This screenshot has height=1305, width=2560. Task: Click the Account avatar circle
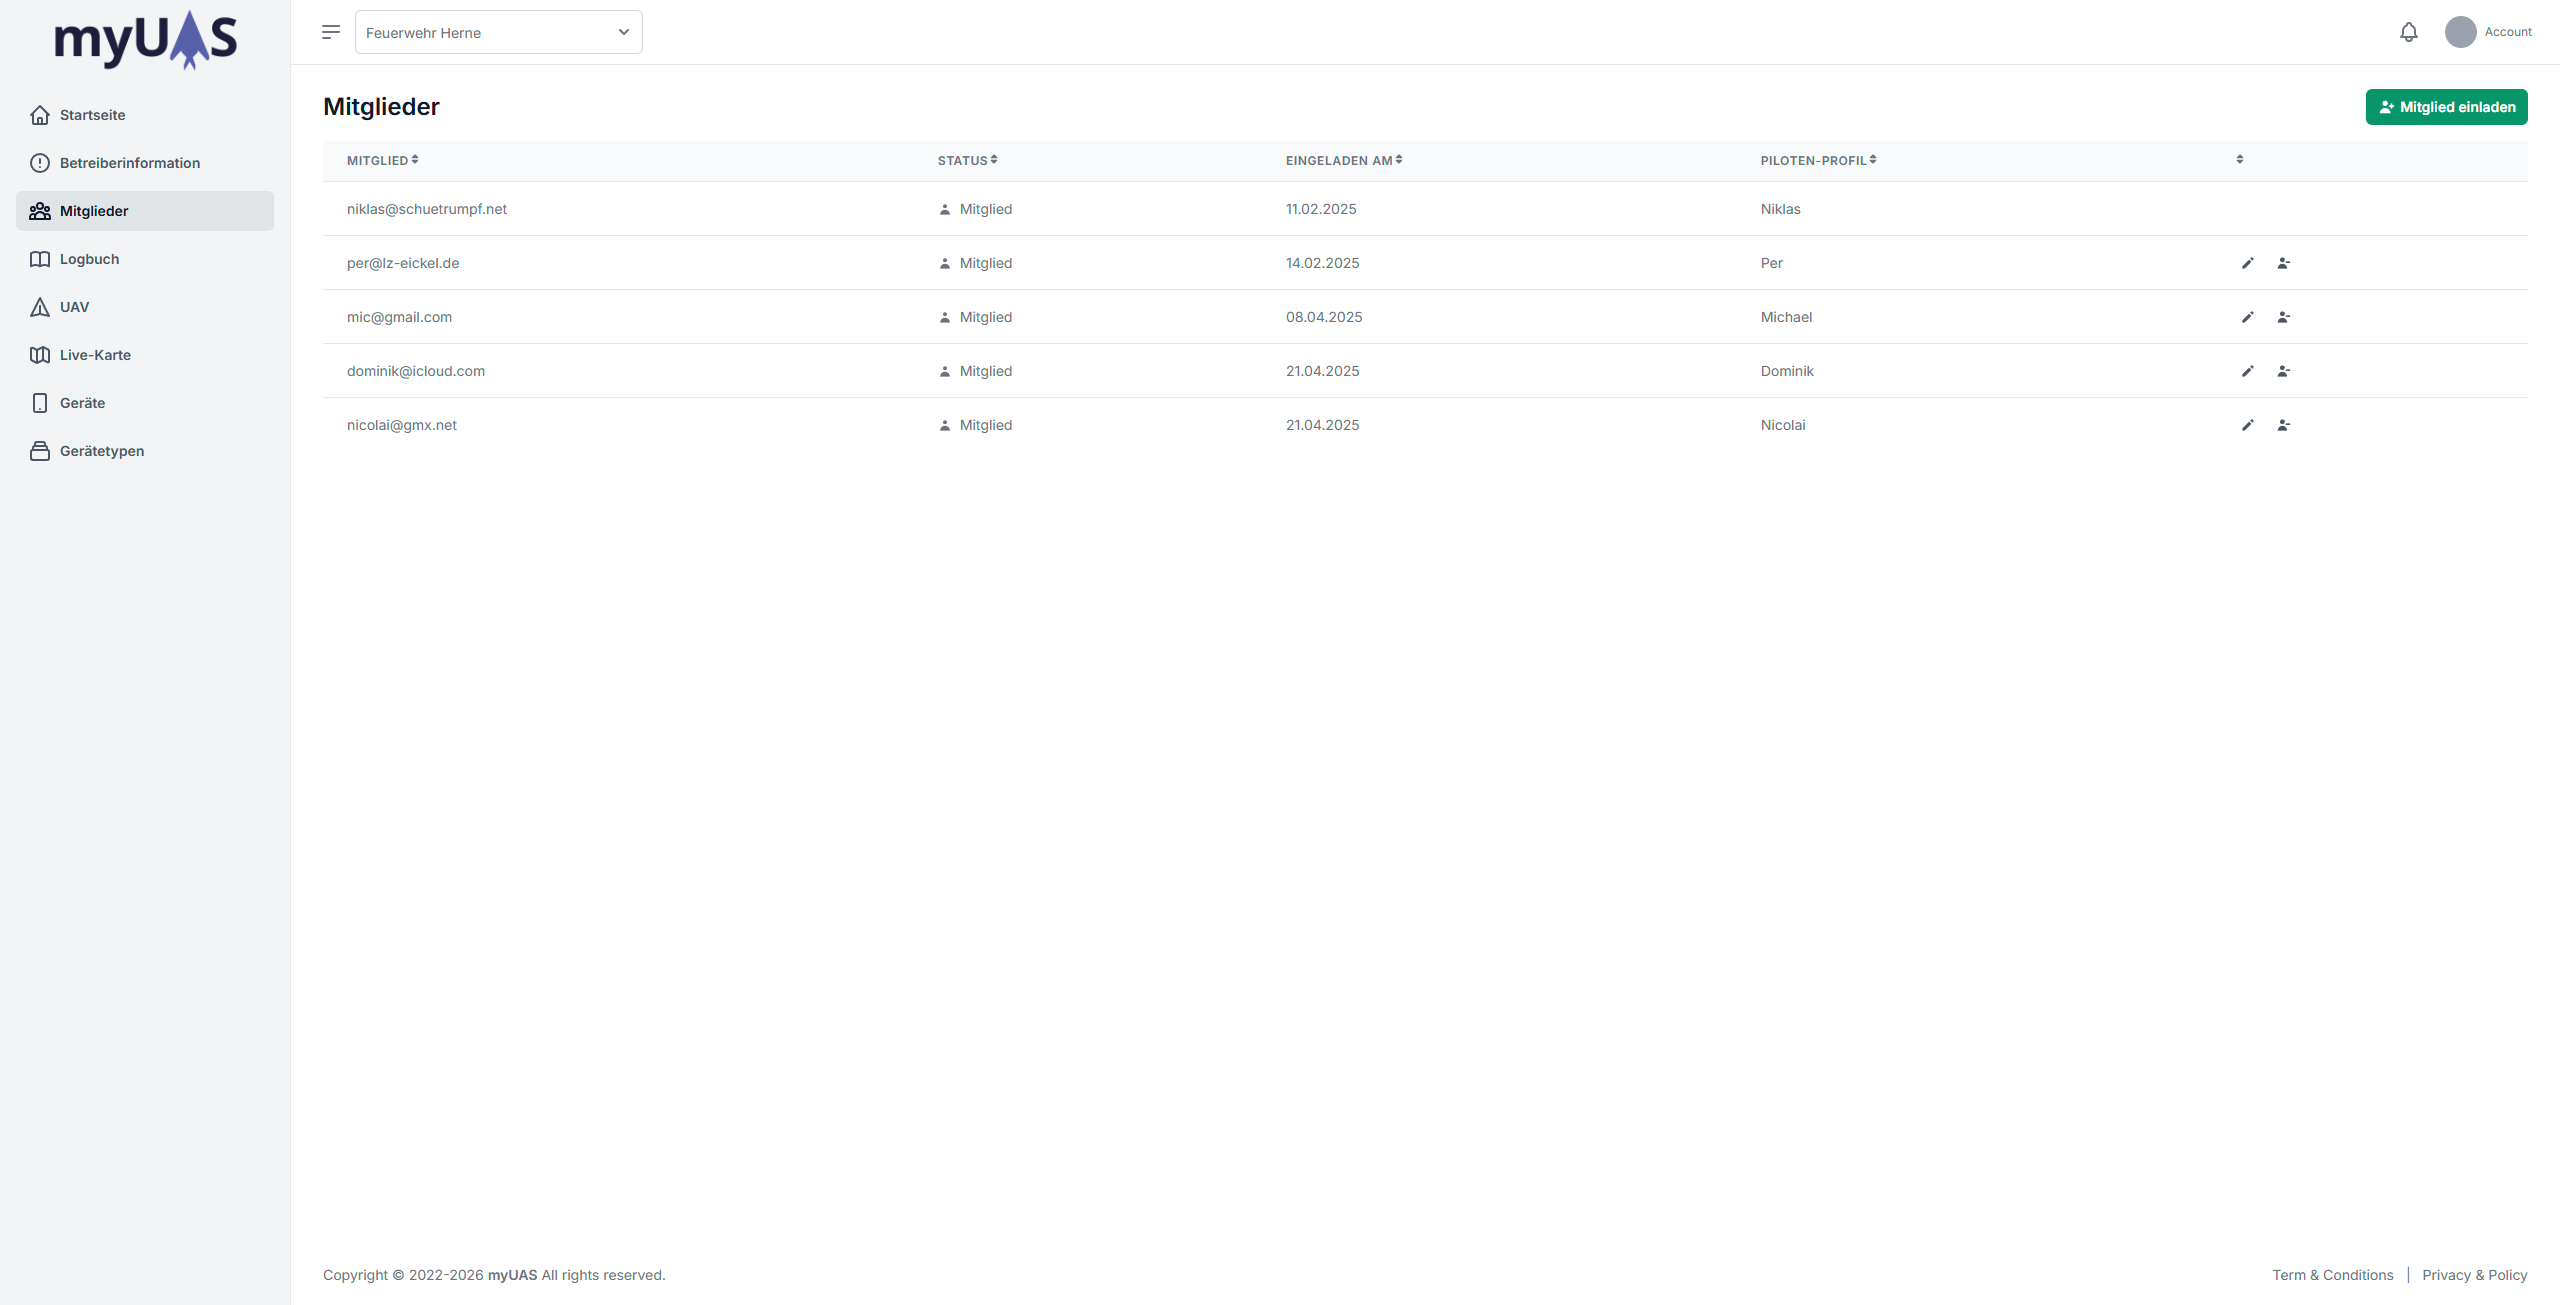pos(2460,32)
